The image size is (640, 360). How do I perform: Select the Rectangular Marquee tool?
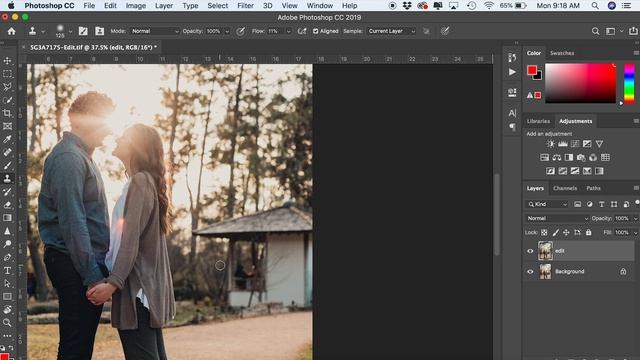[7, 74]
